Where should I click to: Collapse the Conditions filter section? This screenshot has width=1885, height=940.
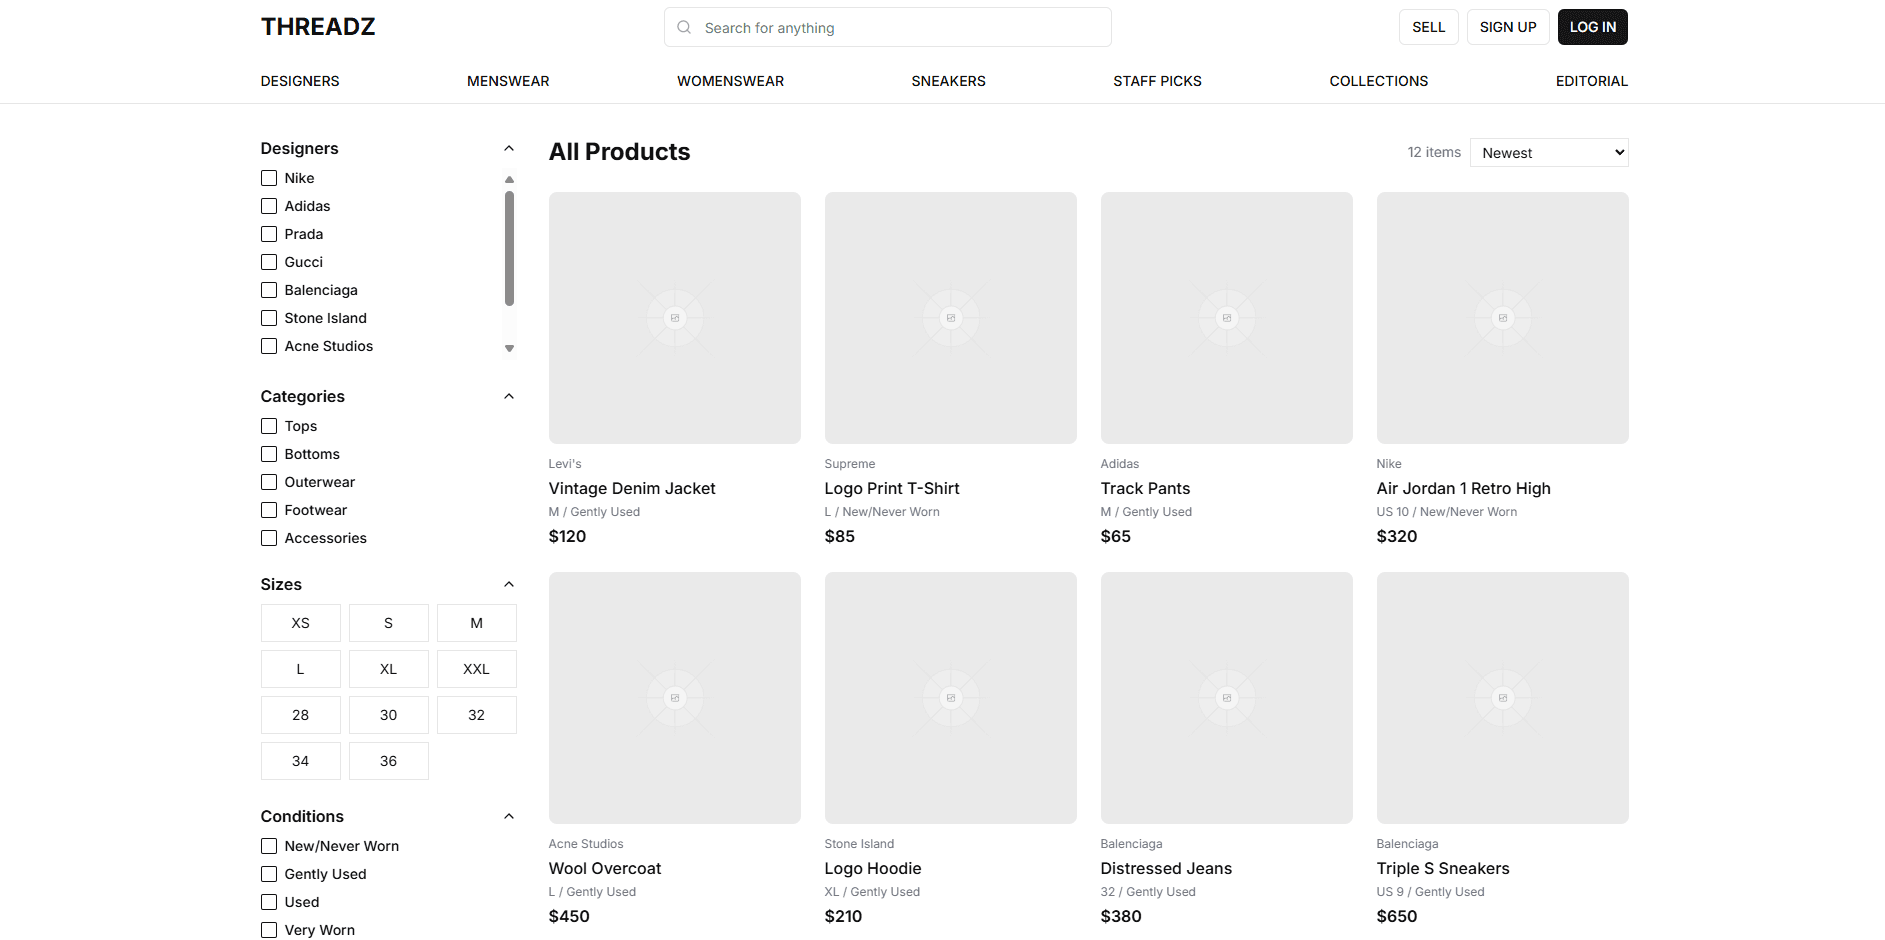[509, 816]
